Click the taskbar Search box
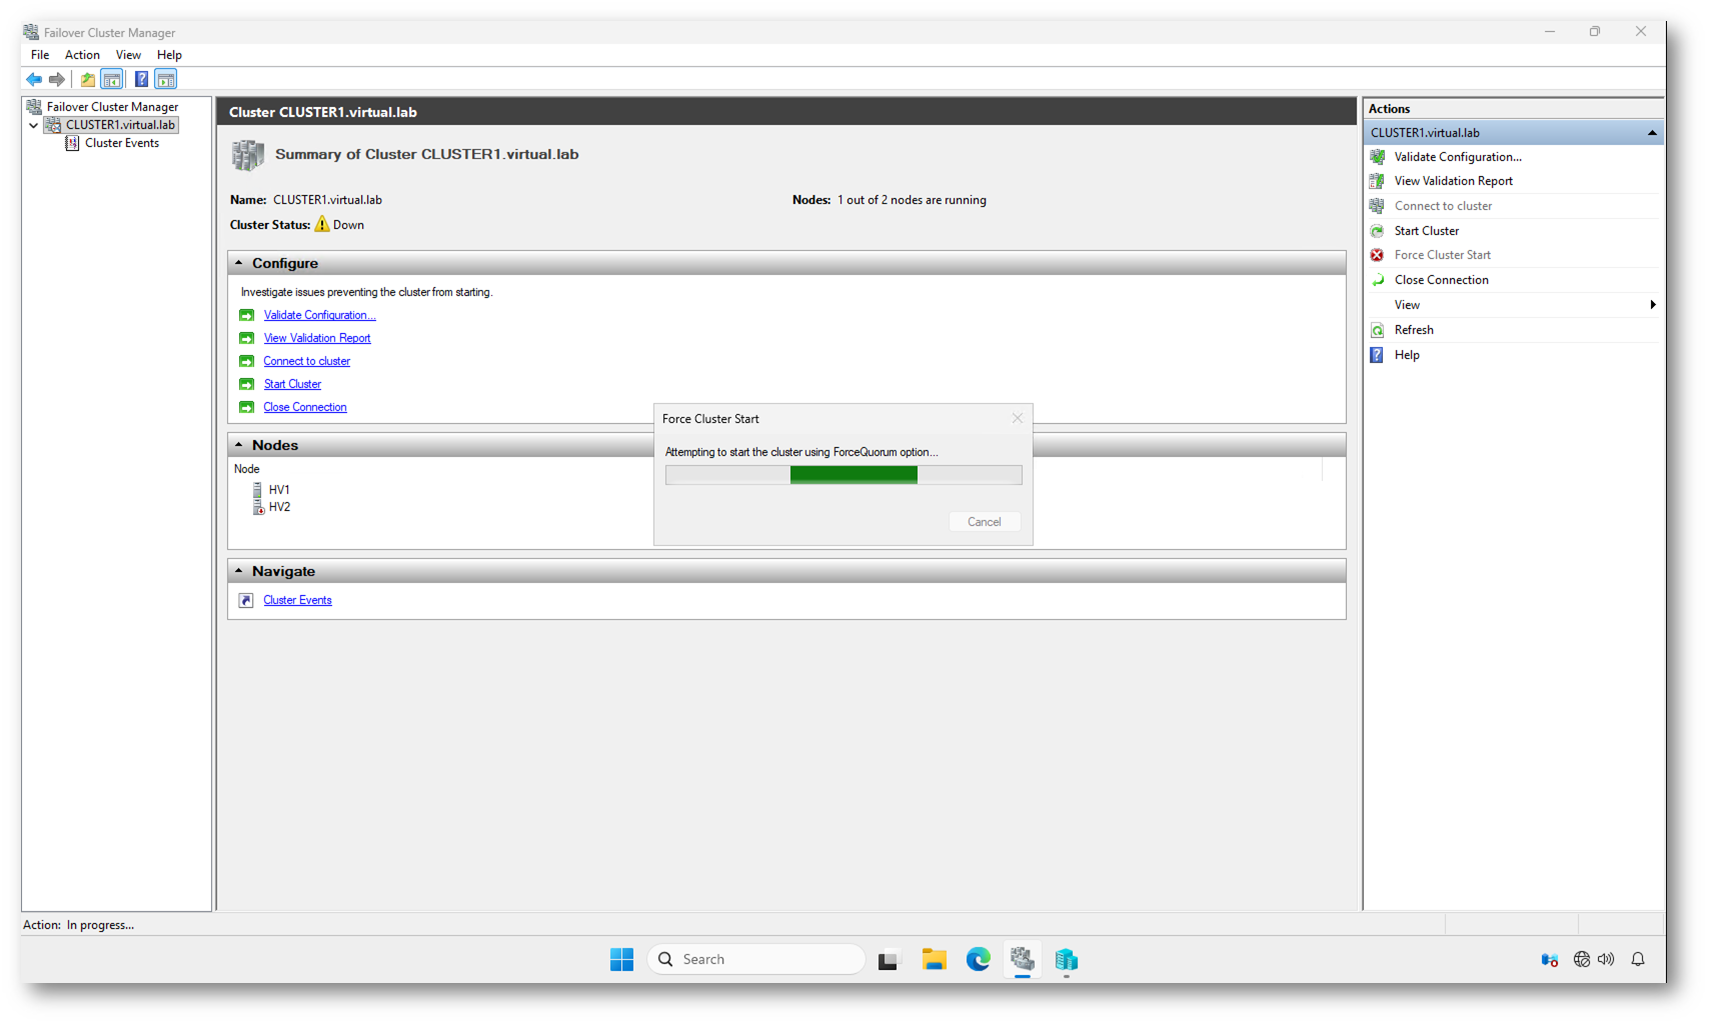 tap(756, 959)
